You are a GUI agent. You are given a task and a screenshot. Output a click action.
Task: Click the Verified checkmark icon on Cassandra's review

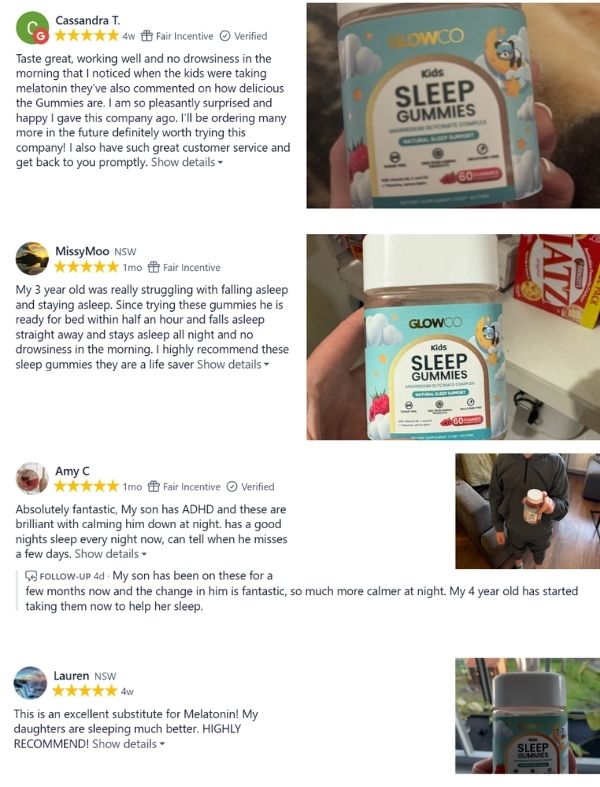point(225,36)
